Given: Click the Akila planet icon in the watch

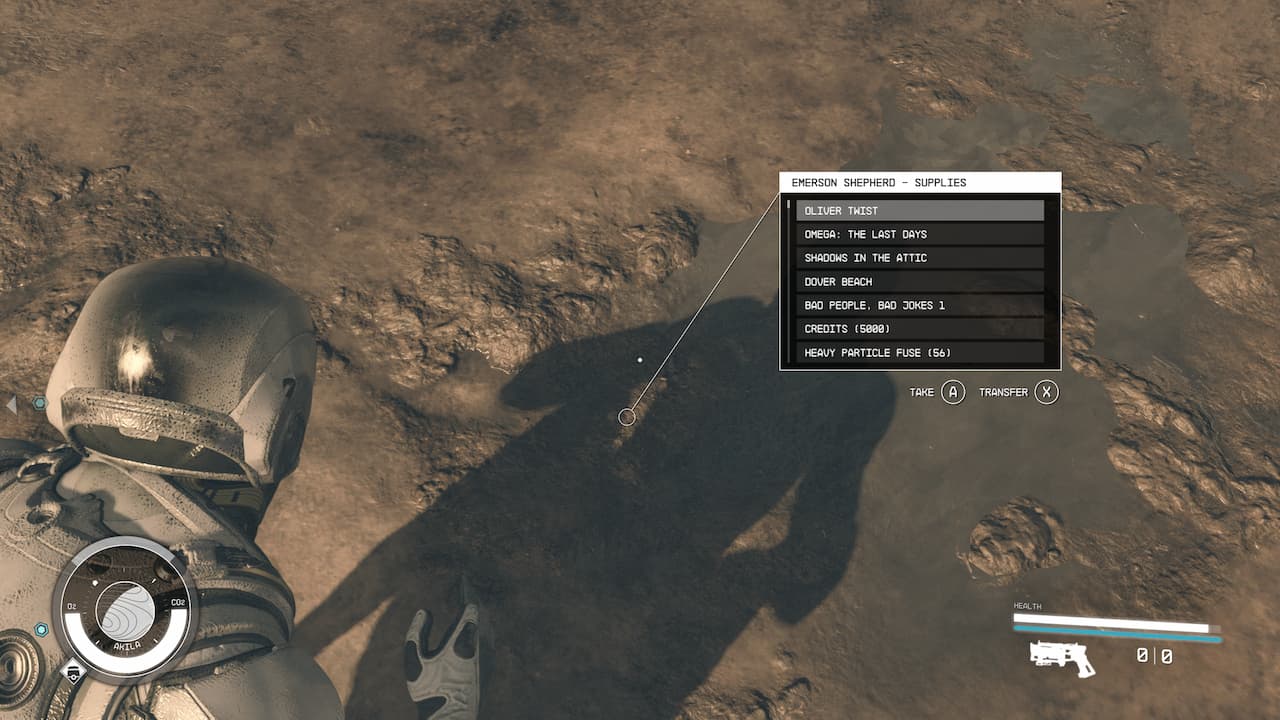Looking at the screenshot, I should (x=125, y=610).
